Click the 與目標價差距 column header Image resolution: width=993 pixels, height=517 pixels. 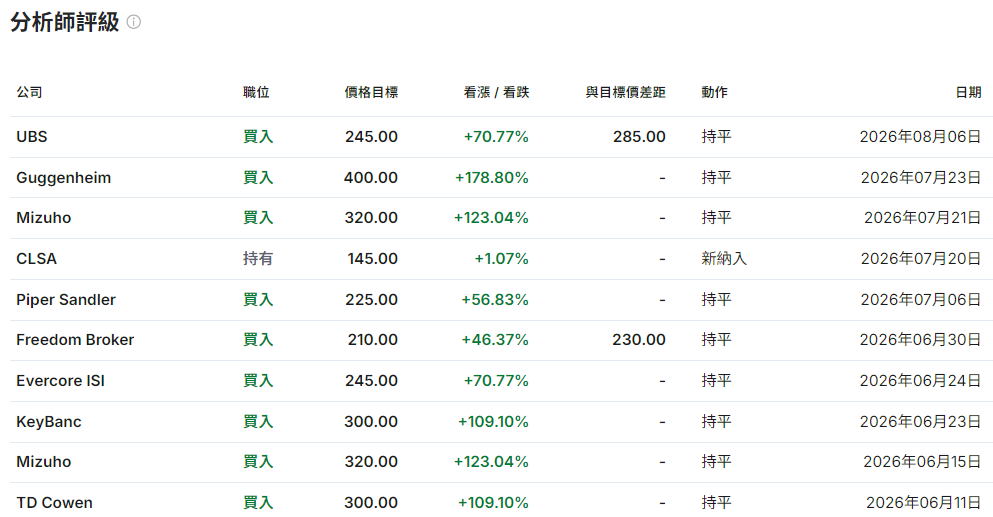pyautogui.click(x=625, y=93)
